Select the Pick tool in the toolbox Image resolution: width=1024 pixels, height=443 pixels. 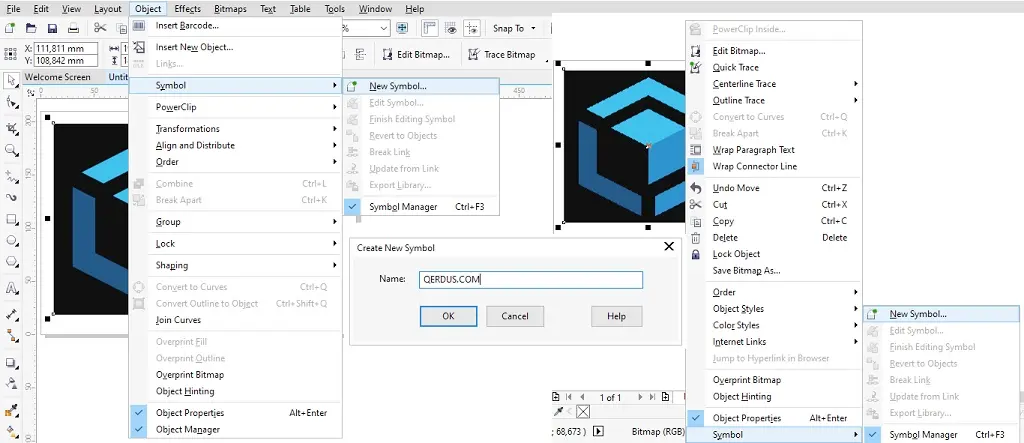click(x=11, y=80)
